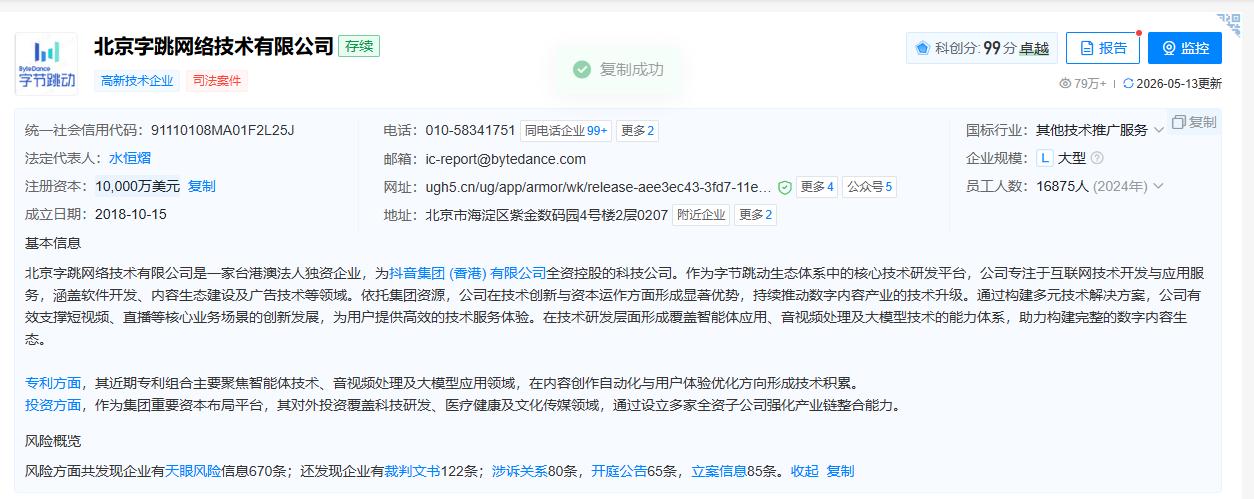
Task: Click the credit code 91110108MA01F2L25J
Action: tap(222, 130)
